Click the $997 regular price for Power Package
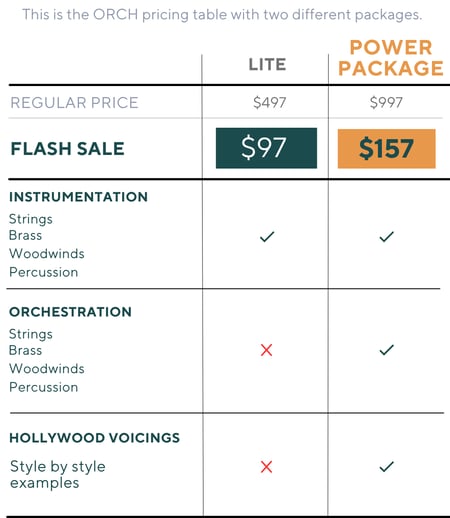 pos(386,102)
